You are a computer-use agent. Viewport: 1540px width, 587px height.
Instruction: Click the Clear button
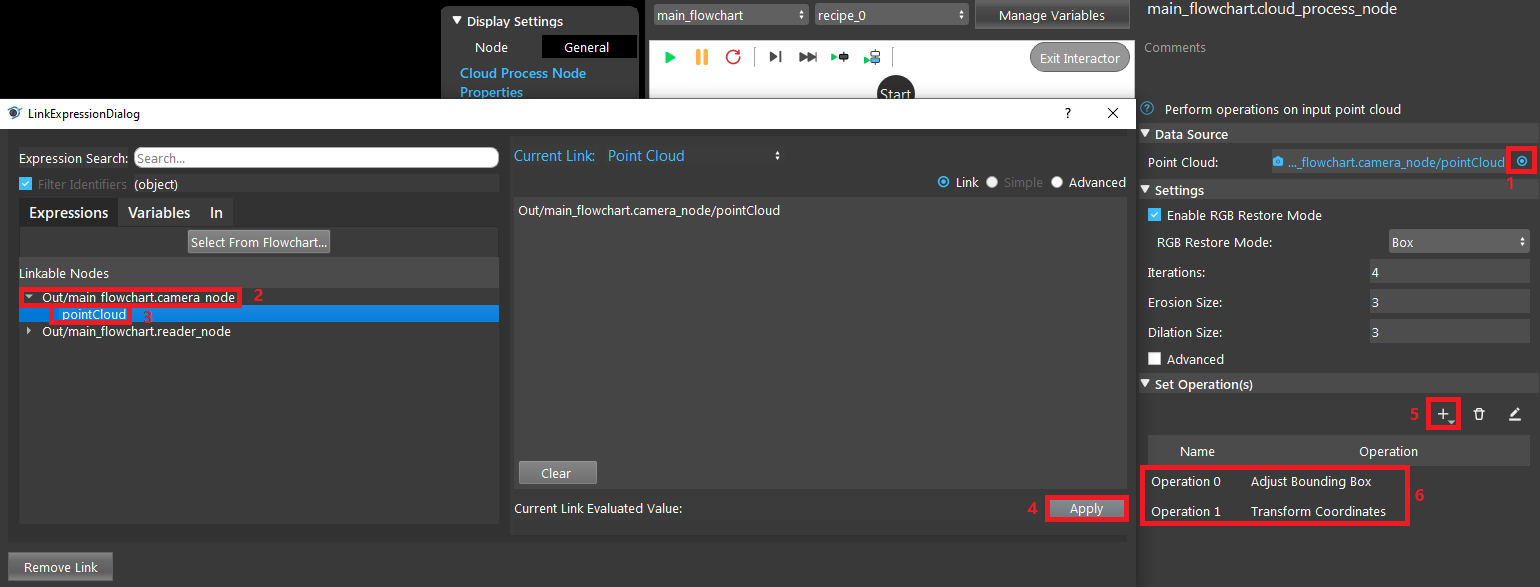pos(556,473)
